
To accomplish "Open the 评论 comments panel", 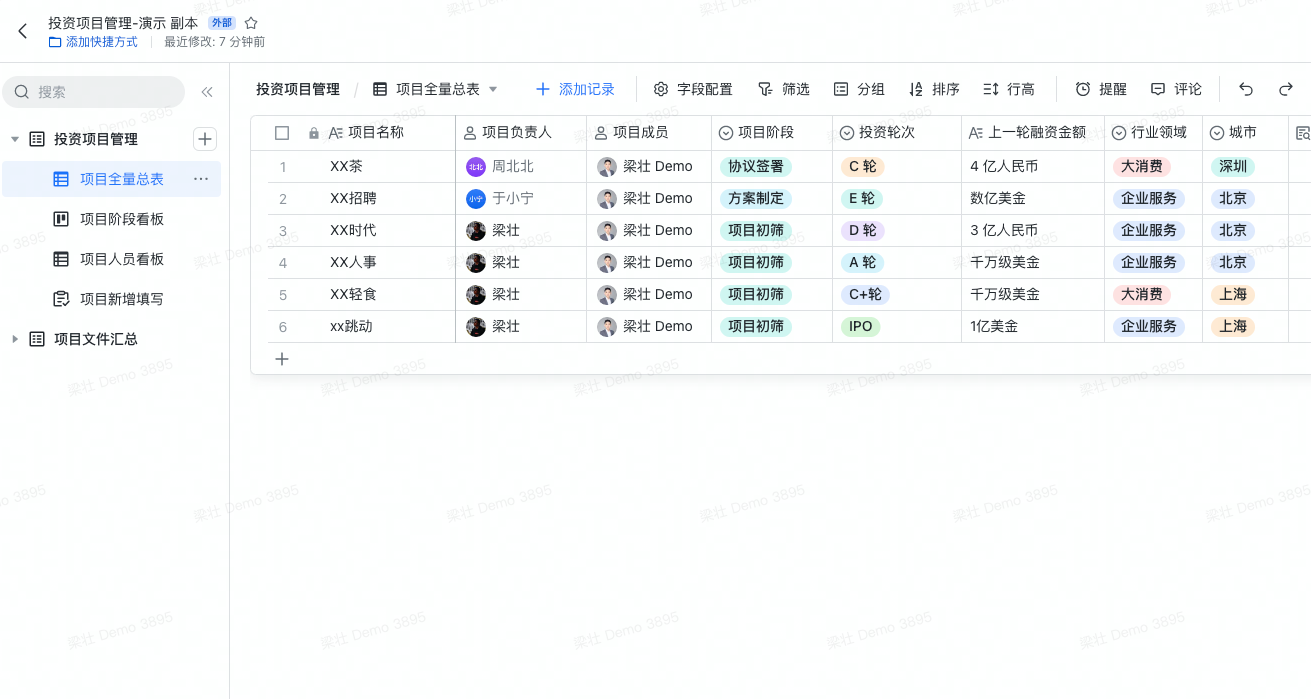I will click(1176, 89).
